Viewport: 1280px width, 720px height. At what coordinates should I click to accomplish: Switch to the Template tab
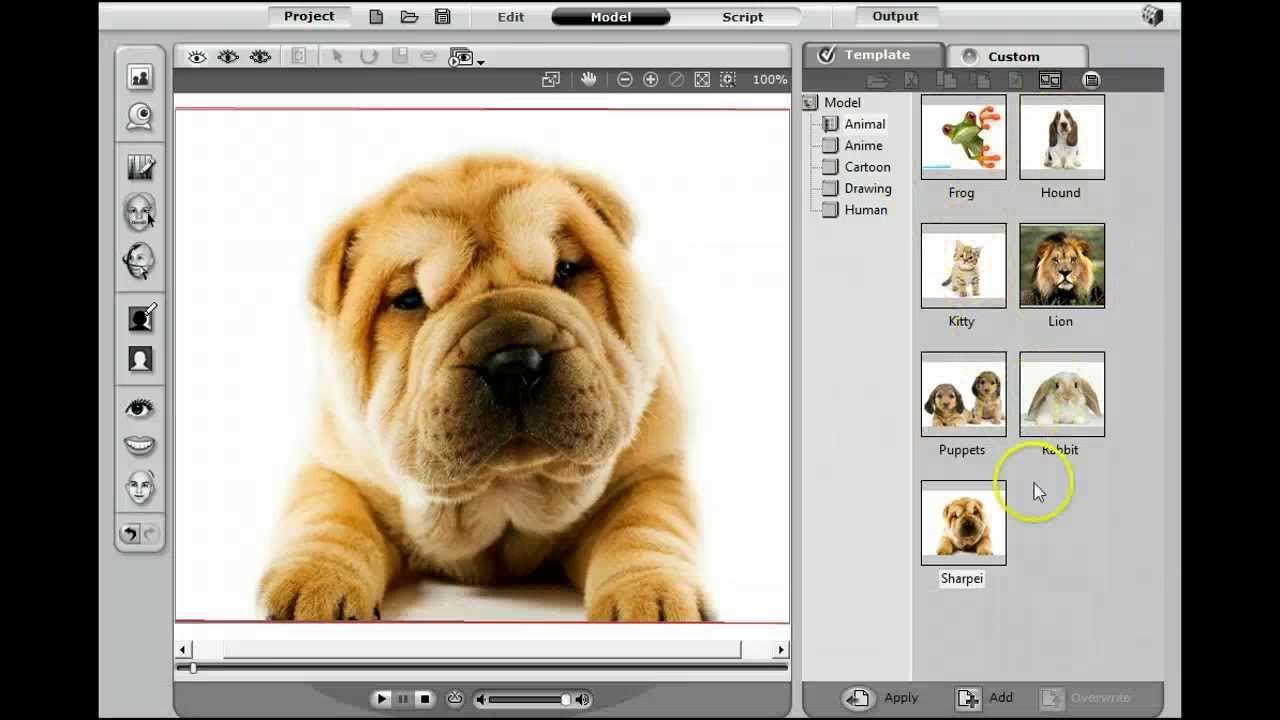tap(873, 55)
